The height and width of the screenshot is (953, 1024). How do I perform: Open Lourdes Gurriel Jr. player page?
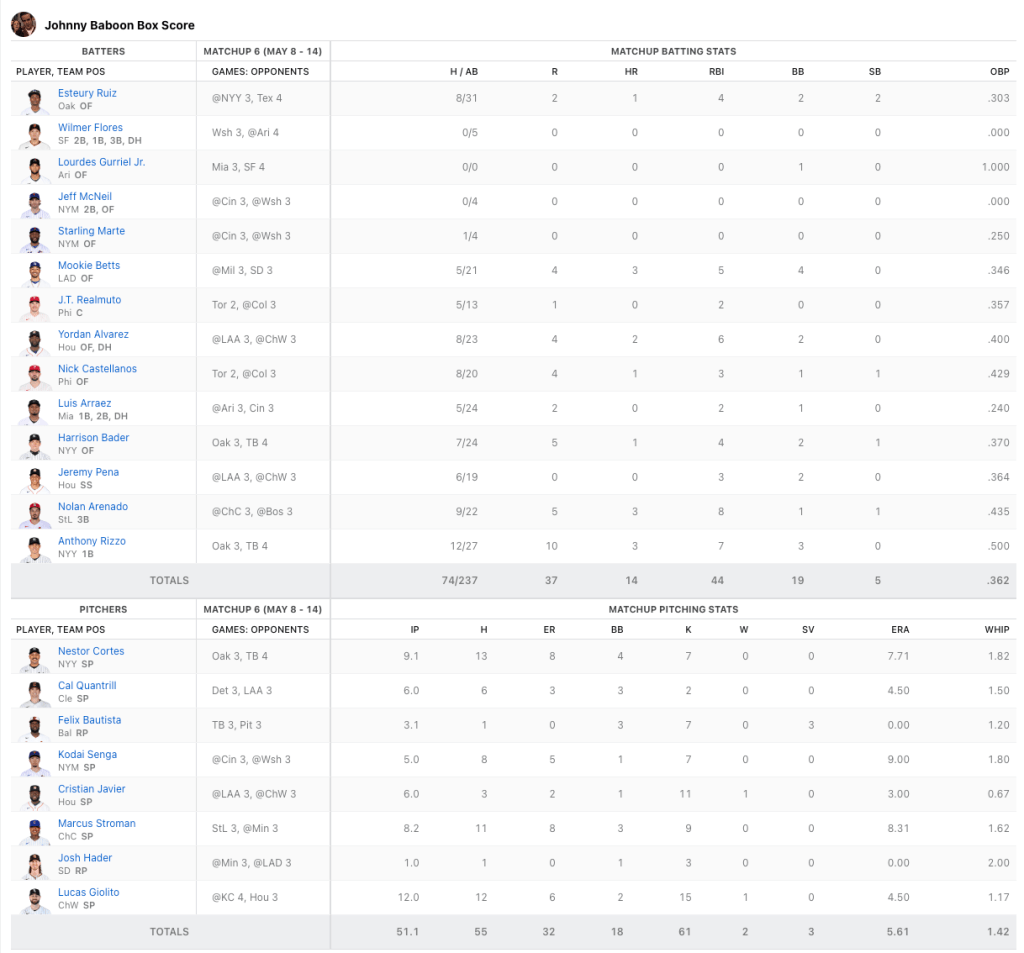coord(101,162)
